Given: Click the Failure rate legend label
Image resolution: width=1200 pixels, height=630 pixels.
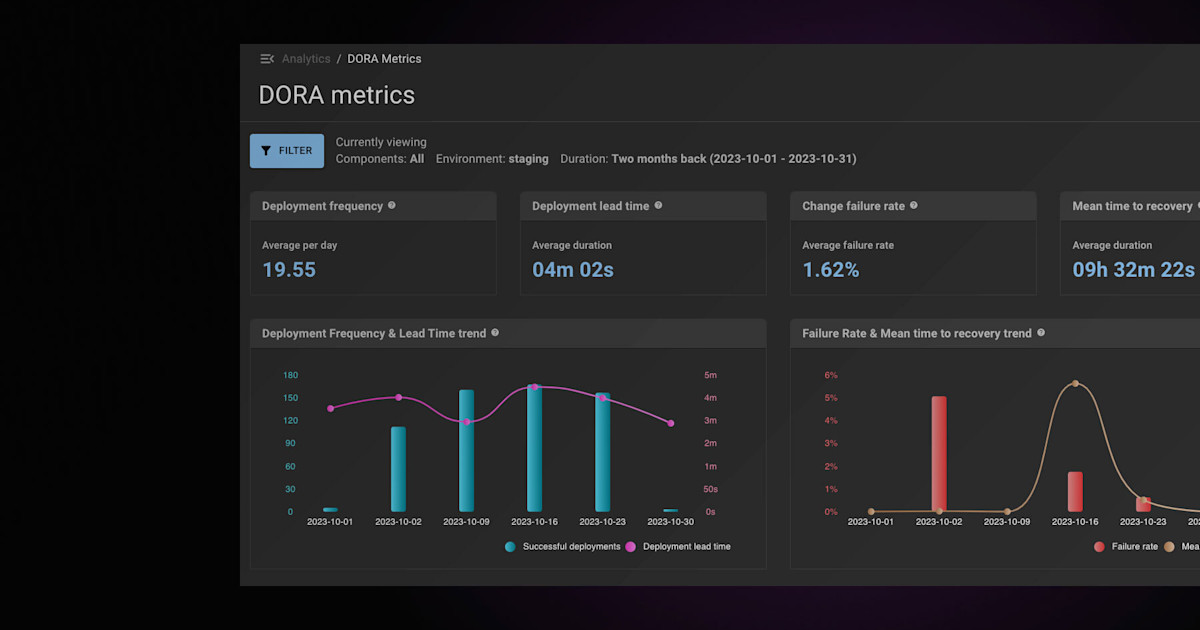Looking at the screenshot, I should coord(1135,547).
